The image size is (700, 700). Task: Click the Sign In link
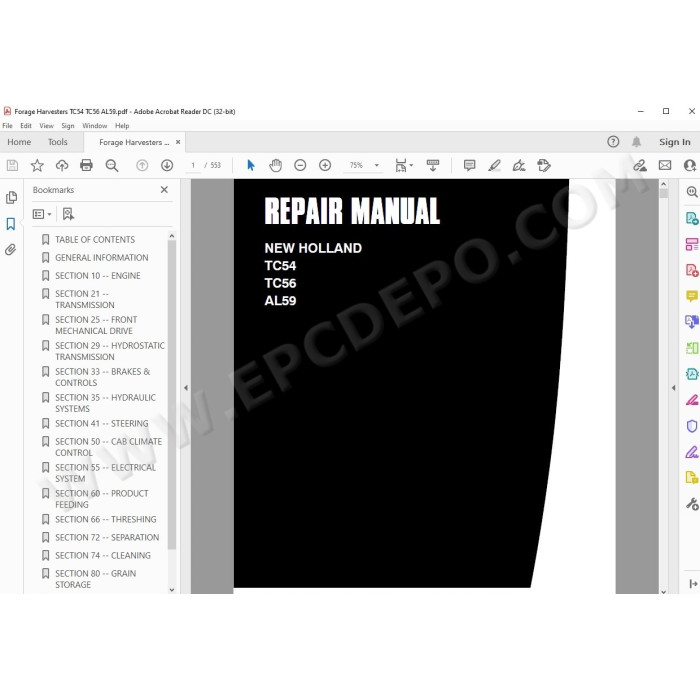[675, 142]
